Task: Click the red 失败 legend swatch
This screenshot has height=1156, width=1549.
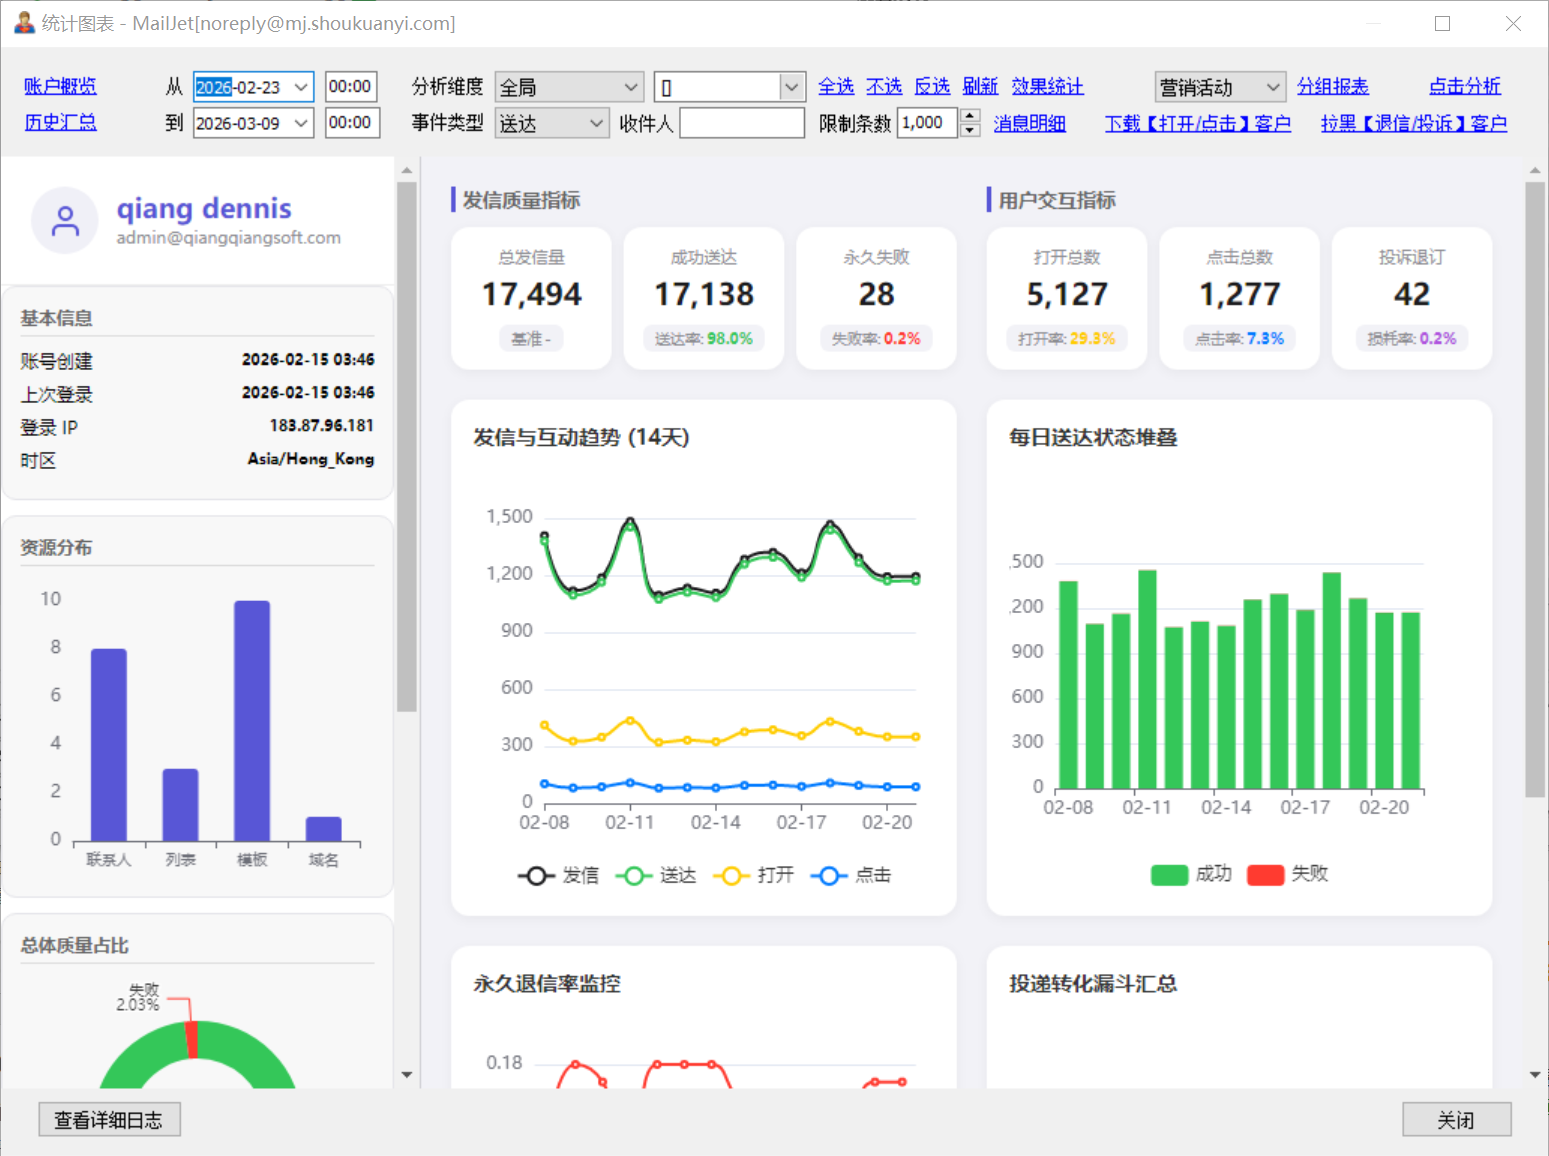Action: [x=1265, y=875]
